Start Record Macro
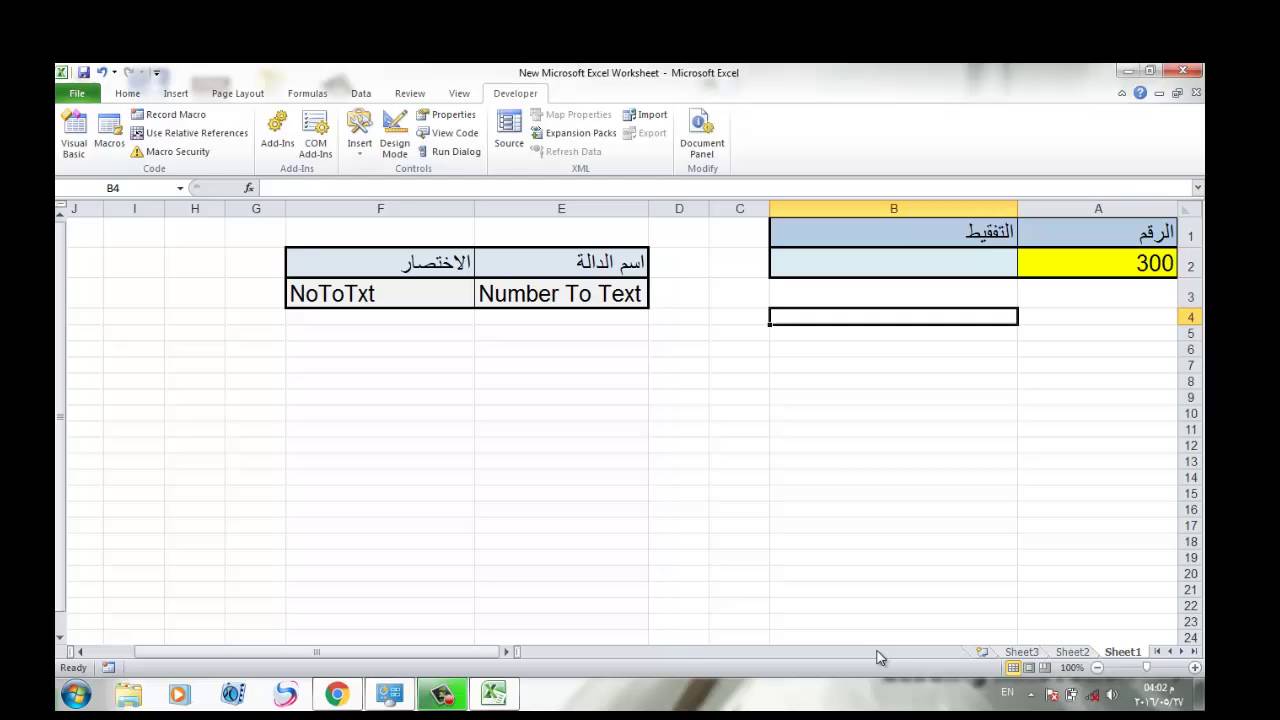This screenshot has height=720, width=1280. 168,115
